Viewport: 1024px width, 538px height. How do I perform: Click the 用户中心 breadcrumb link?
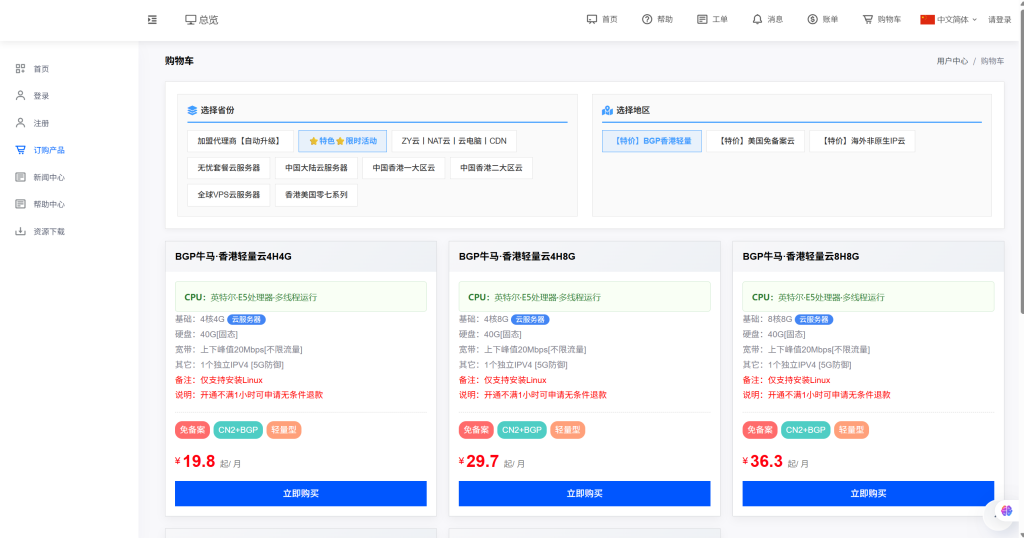[952, 61]
